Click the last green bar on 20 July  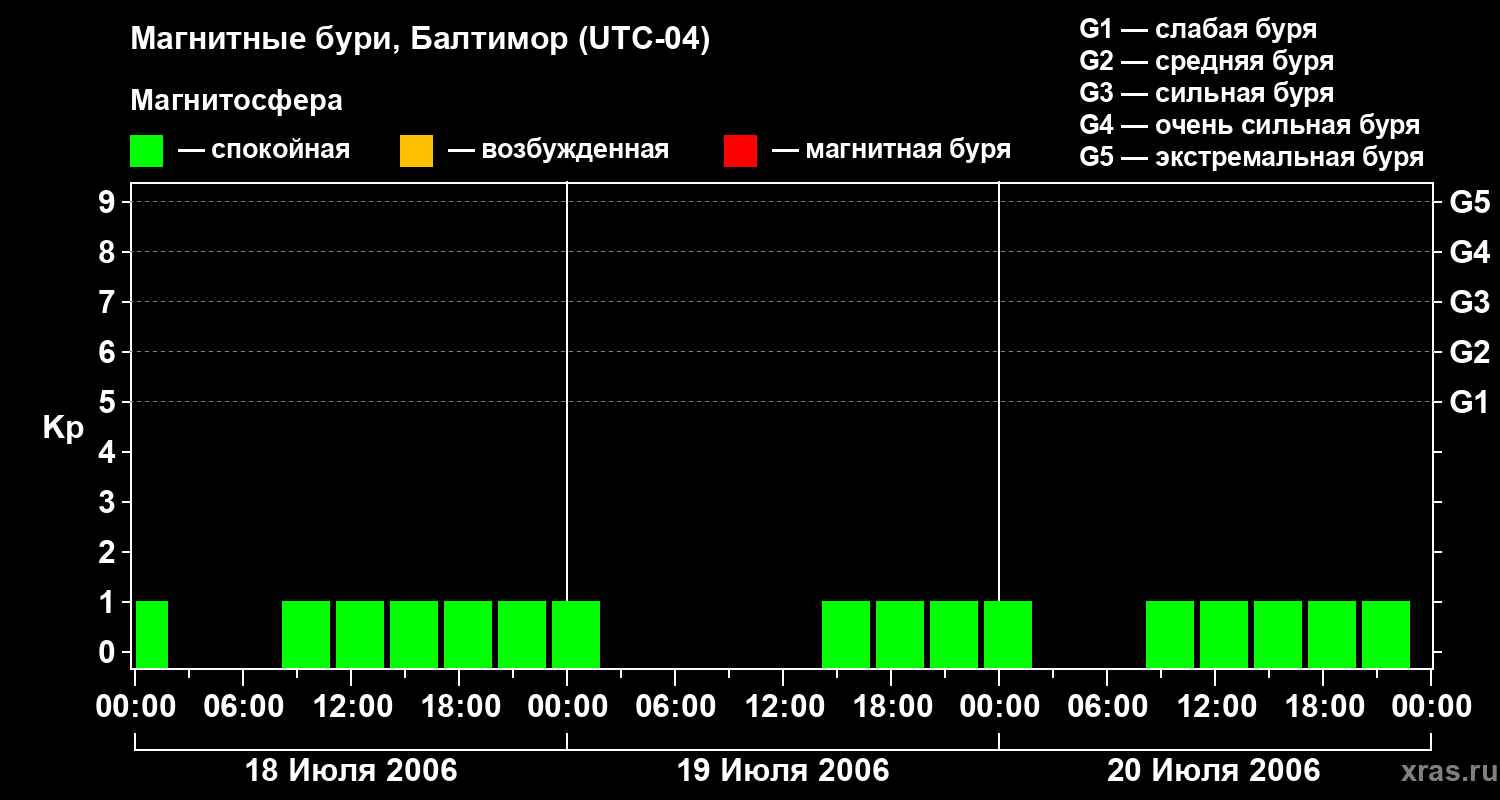[1386, 634]
